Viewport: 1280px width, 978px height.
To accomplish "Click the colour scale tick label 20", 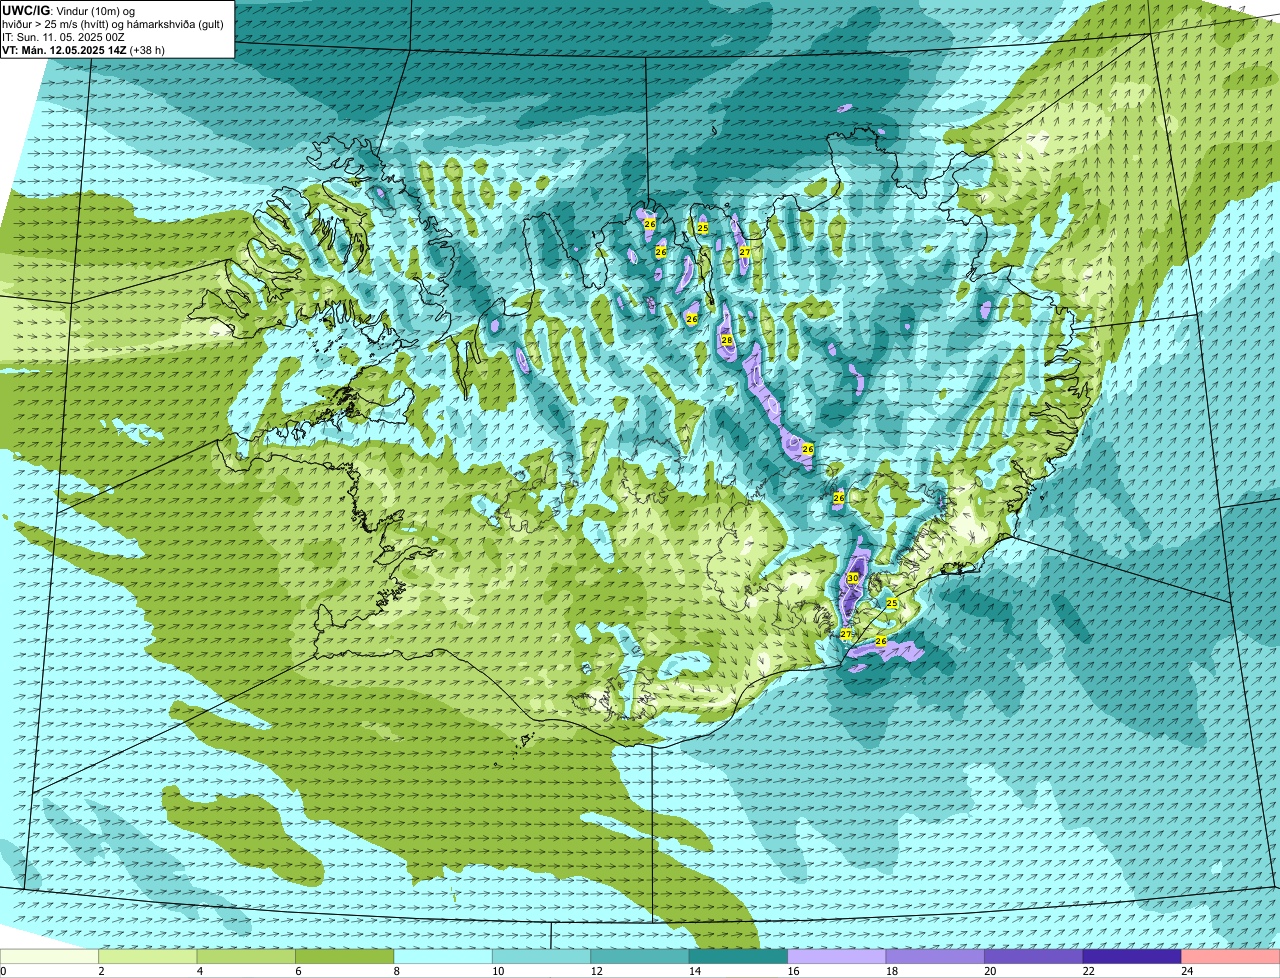I will (x=990, y=971).
